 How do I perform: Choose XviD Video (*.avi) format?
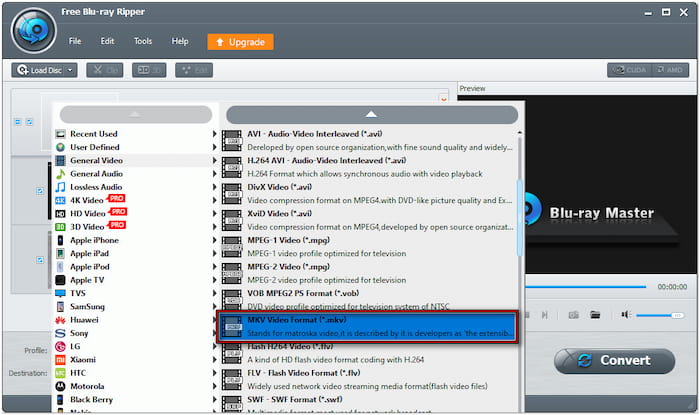pyautogui.click(x=369, y=220)
